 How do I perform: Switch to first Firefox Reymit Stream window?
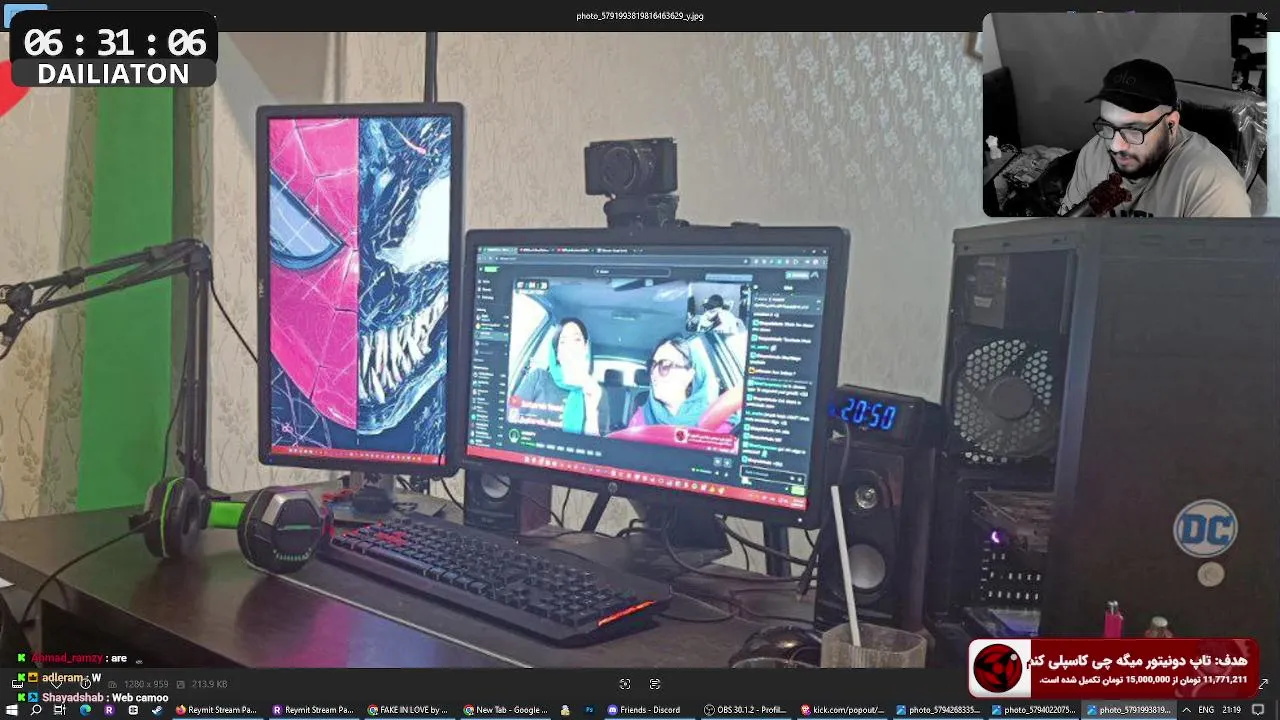216,710
